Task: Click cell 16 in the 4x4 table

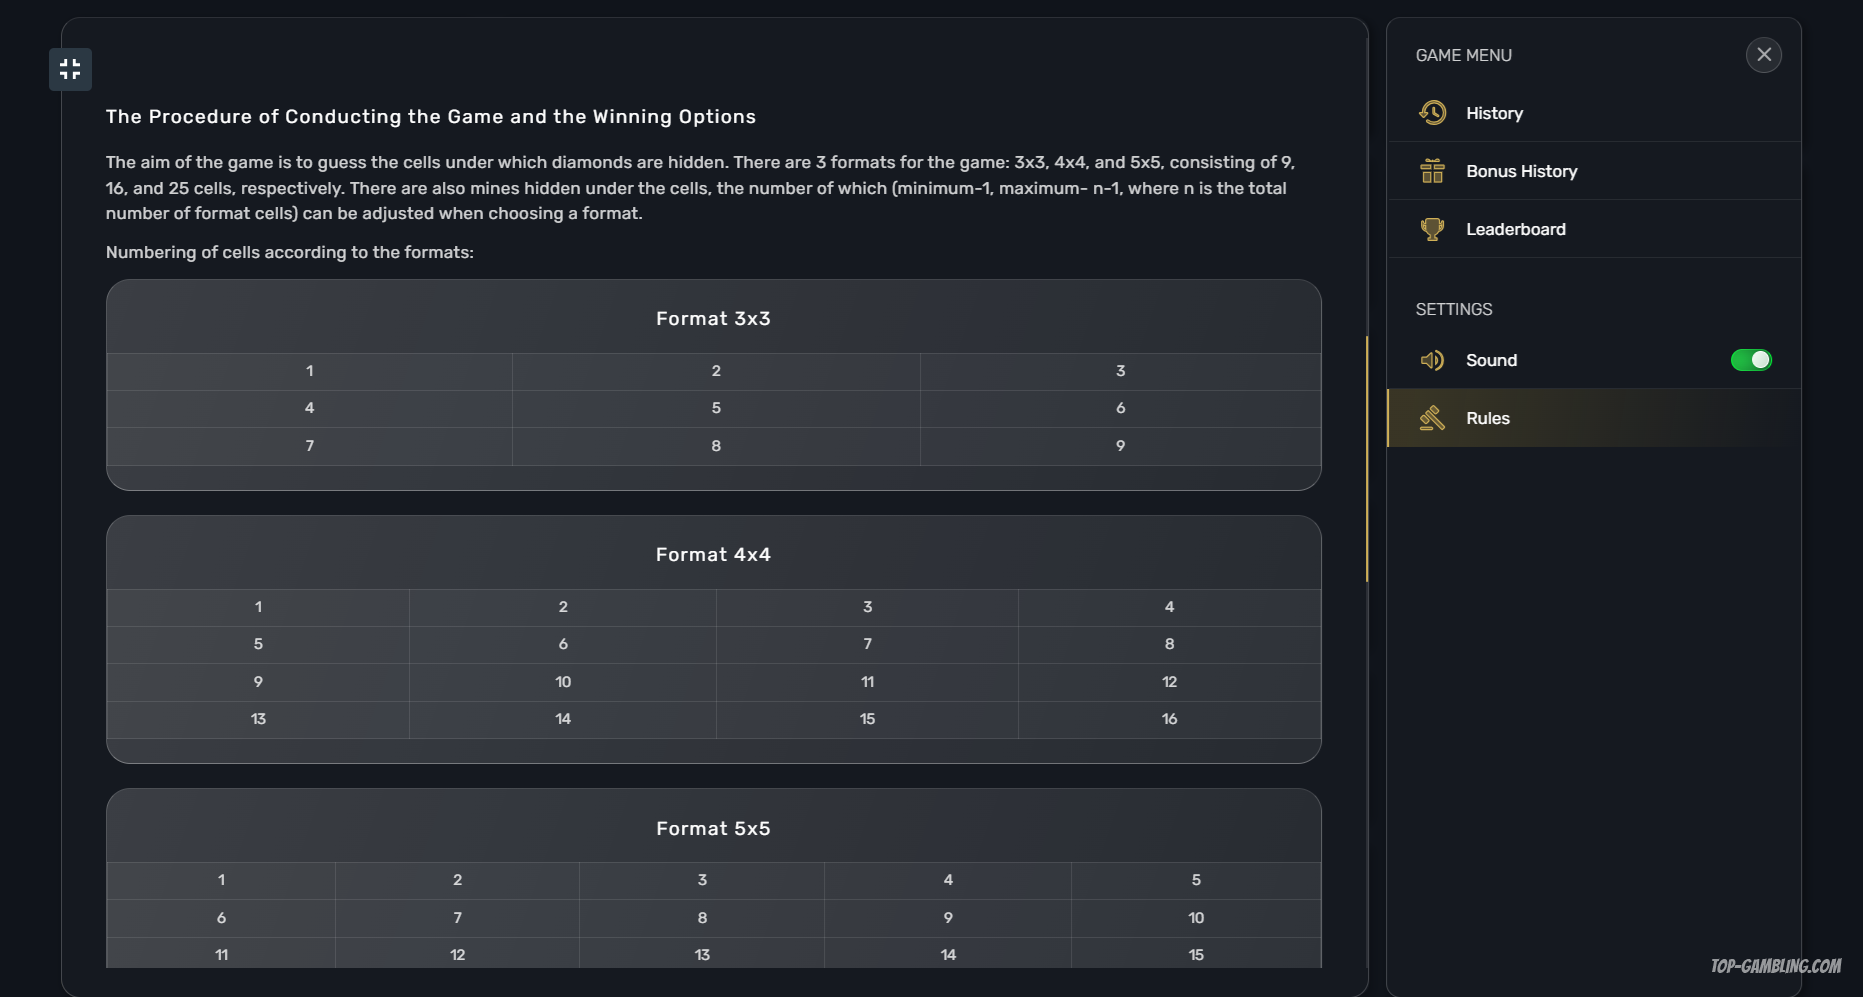Action: [x=1169, y=719]
